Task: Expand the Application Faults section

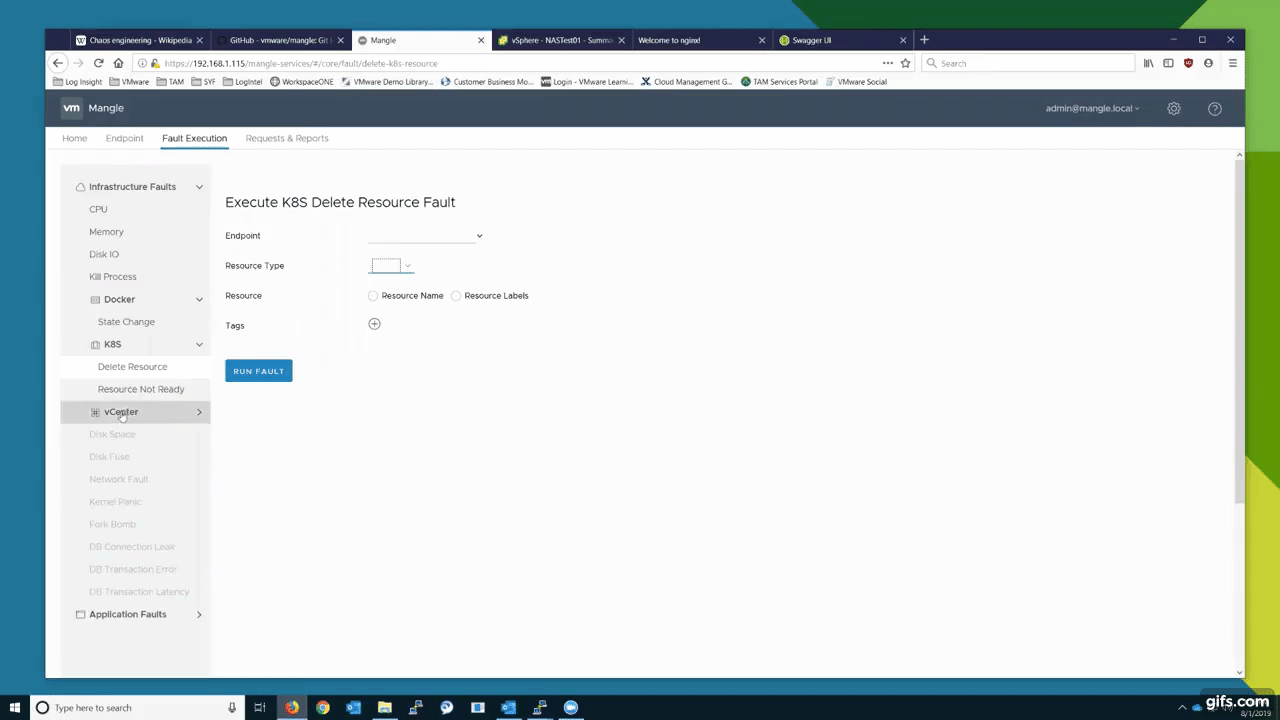Action: click(198, 614)
